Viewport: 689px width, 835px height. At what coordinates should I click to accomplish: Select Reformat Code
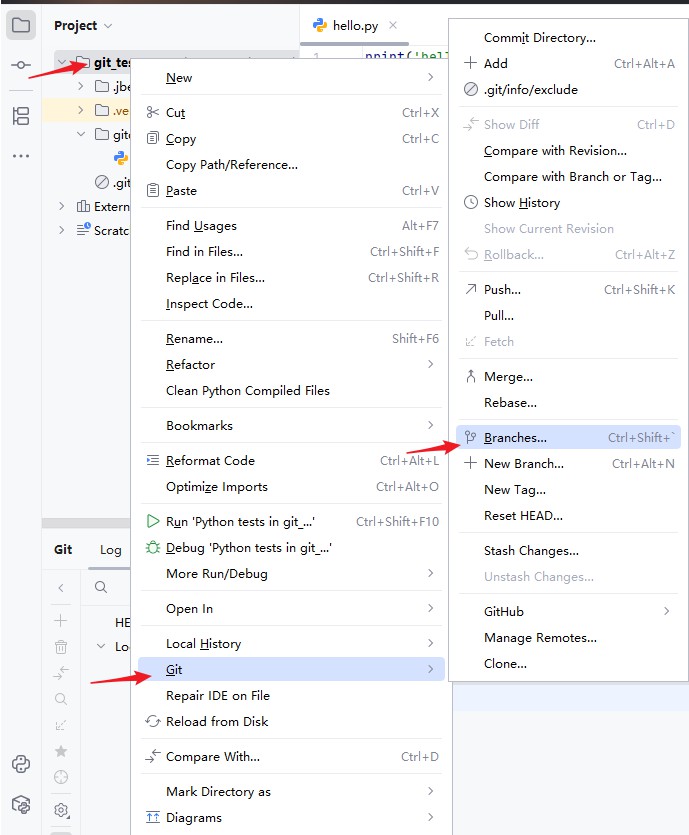click(291, 461)
